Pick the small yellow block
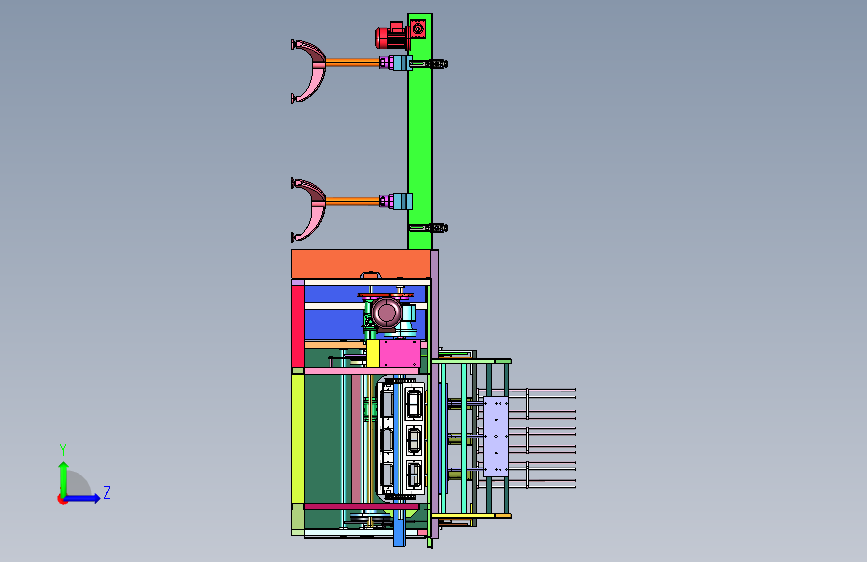 click(373, 353)
